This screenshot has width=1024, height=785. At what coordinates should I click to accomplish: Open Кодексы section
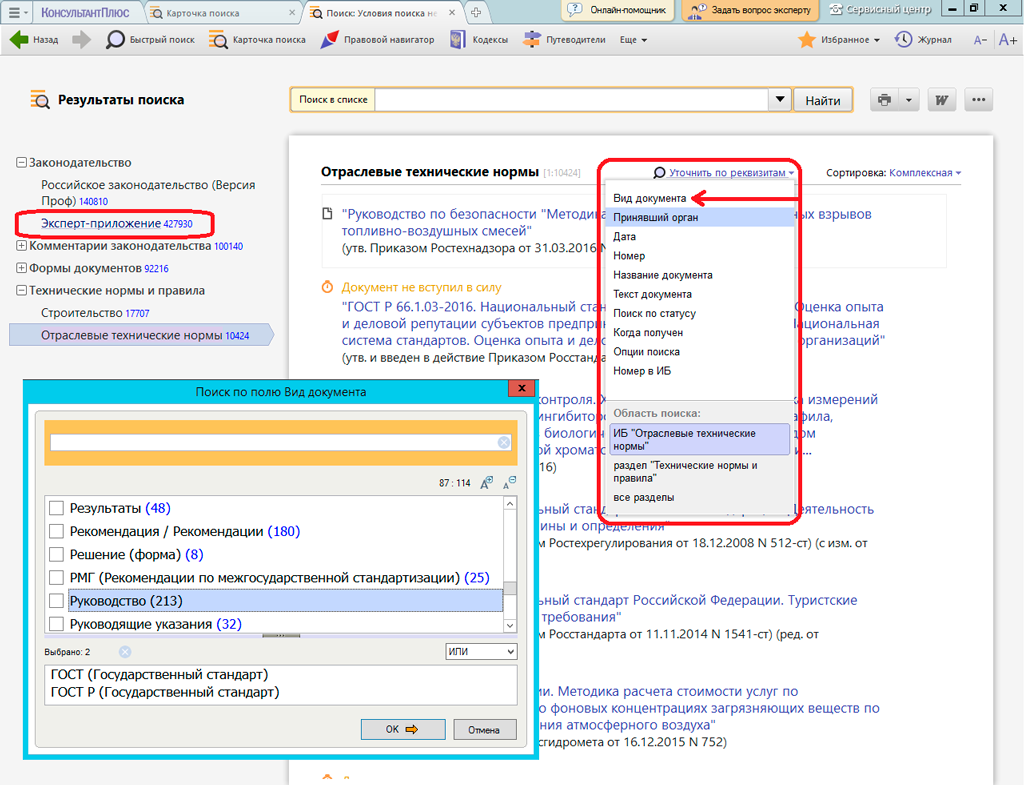[479, 40]
